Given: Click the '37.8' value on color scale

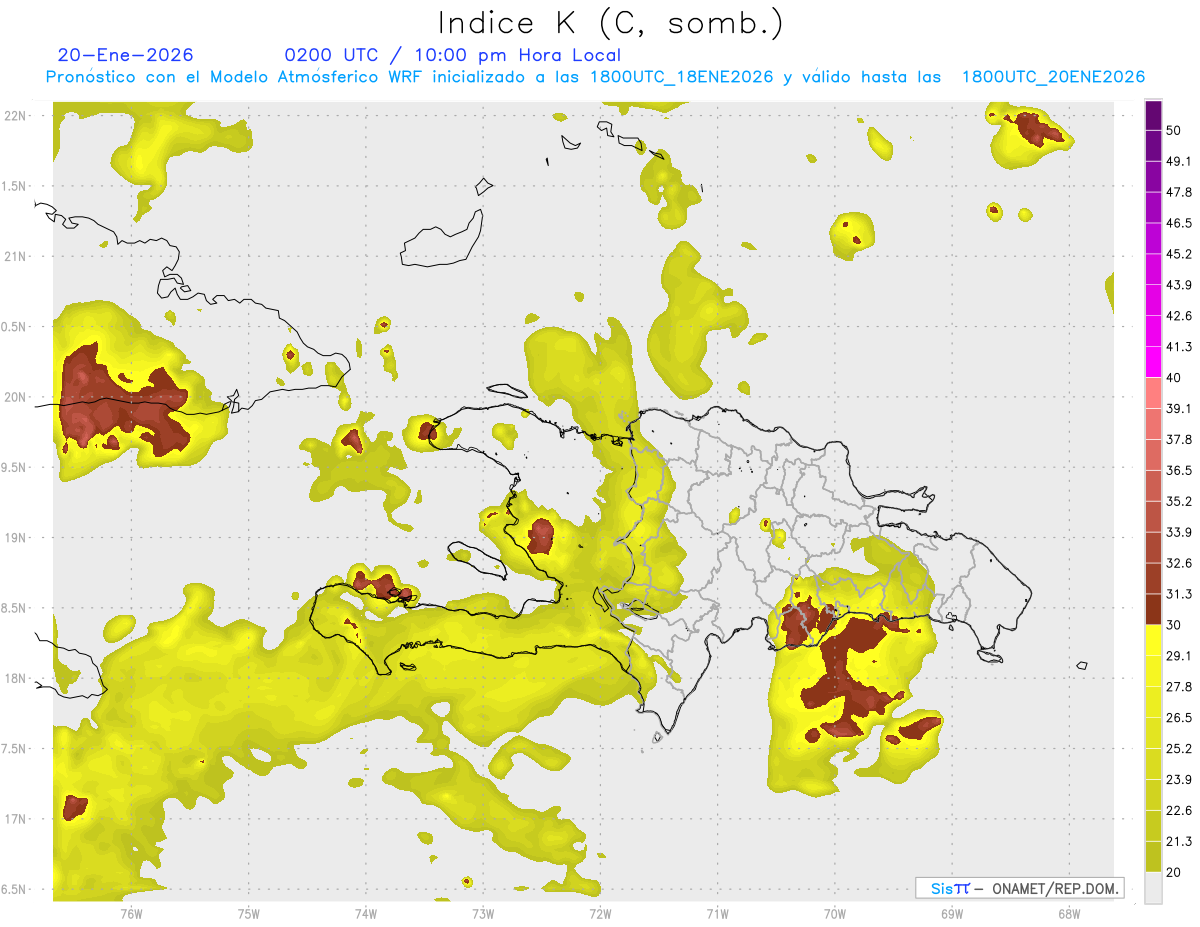Looking at the screenshot, I should click(x=1179, y=439).
